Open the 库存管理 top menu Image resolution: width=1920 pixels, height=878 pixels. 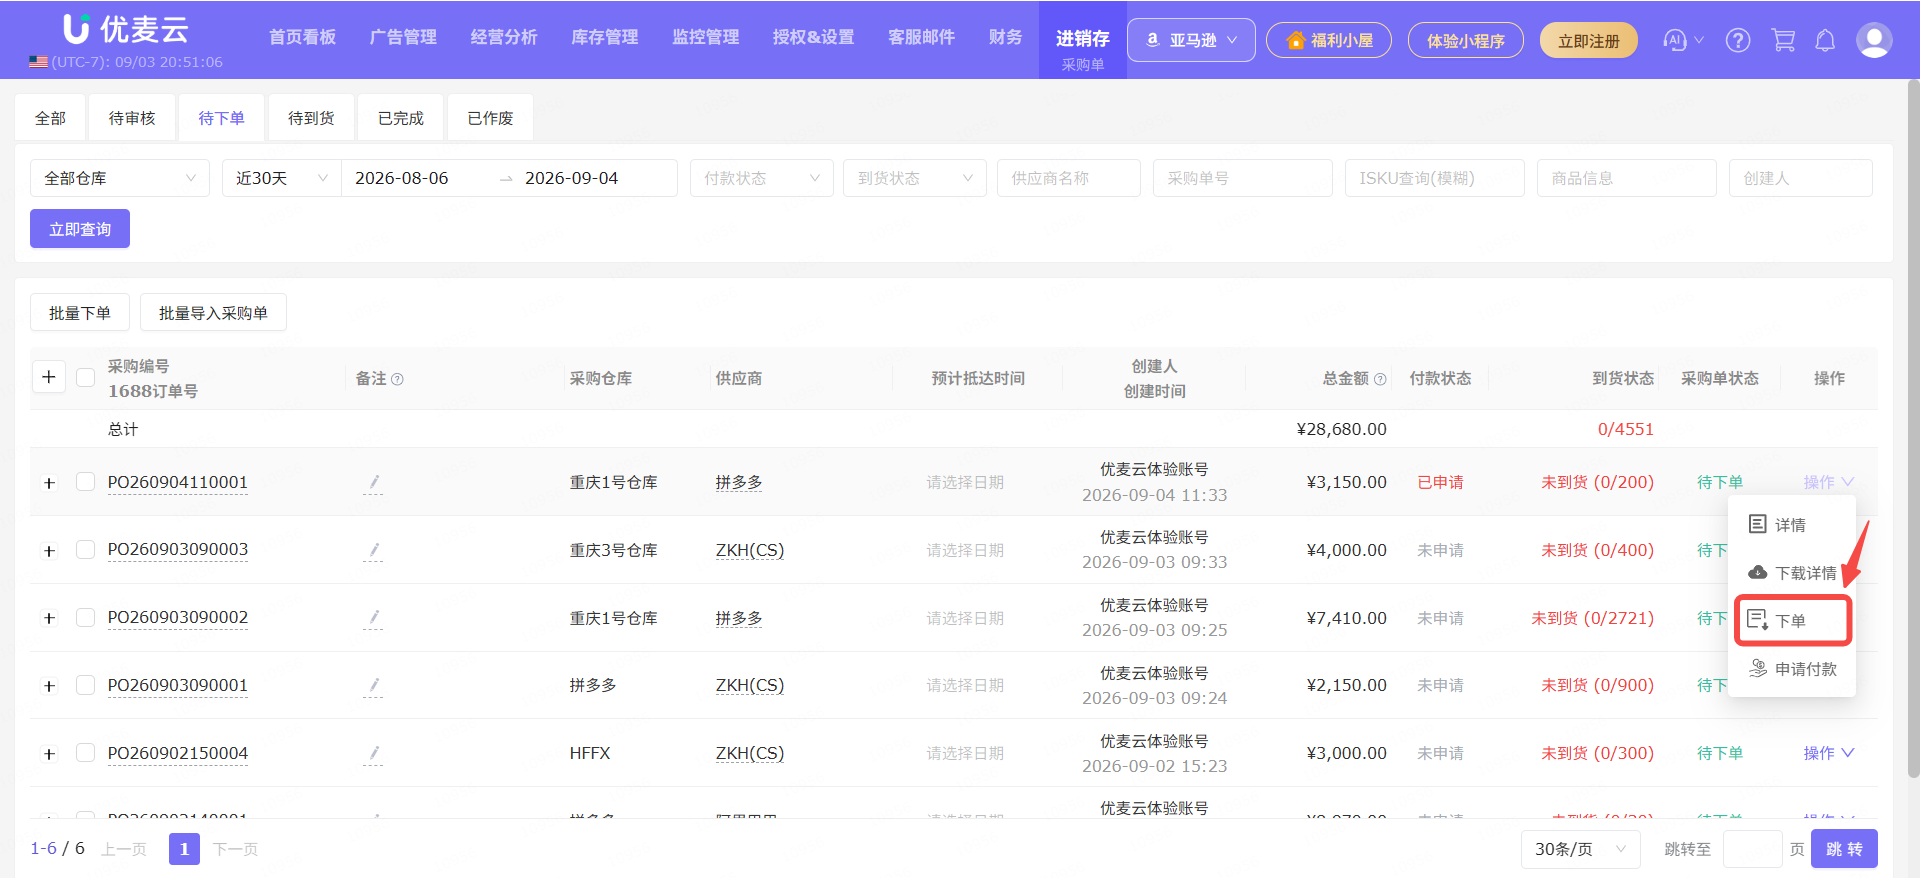[604, 37]
